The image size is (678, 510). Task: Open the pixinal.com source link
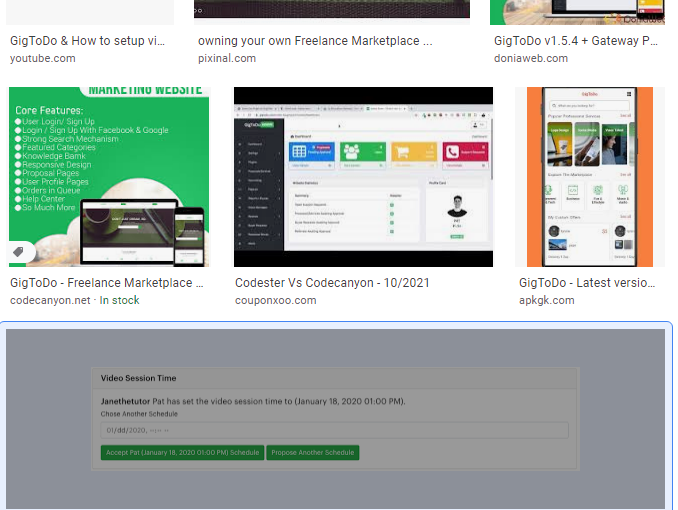coord(226,58)
